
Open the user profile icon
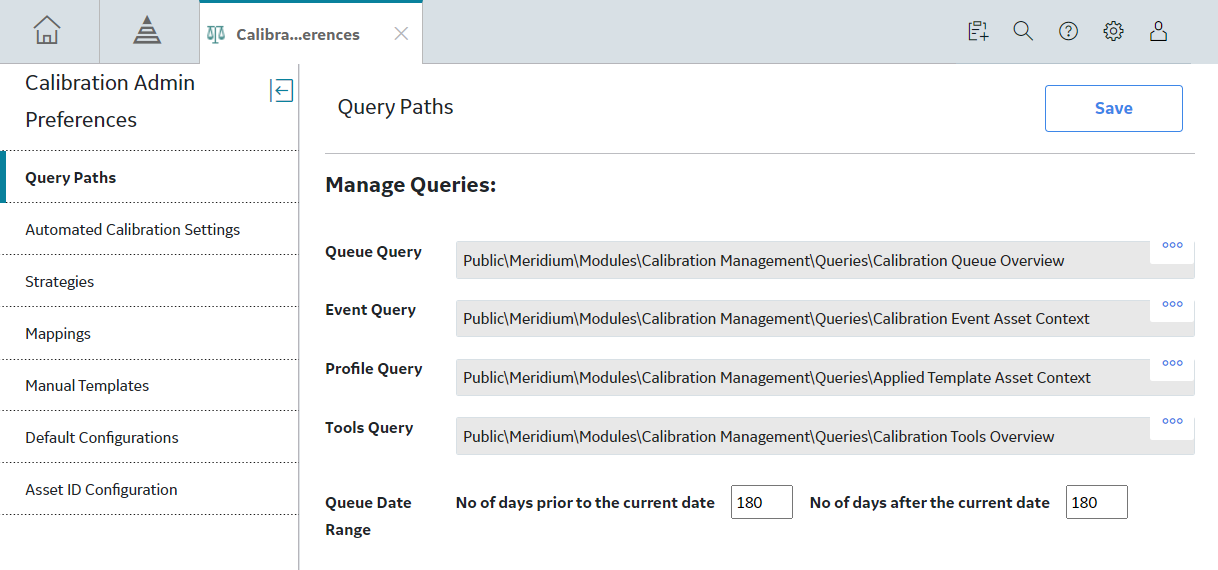click(x=1158, y=32)
